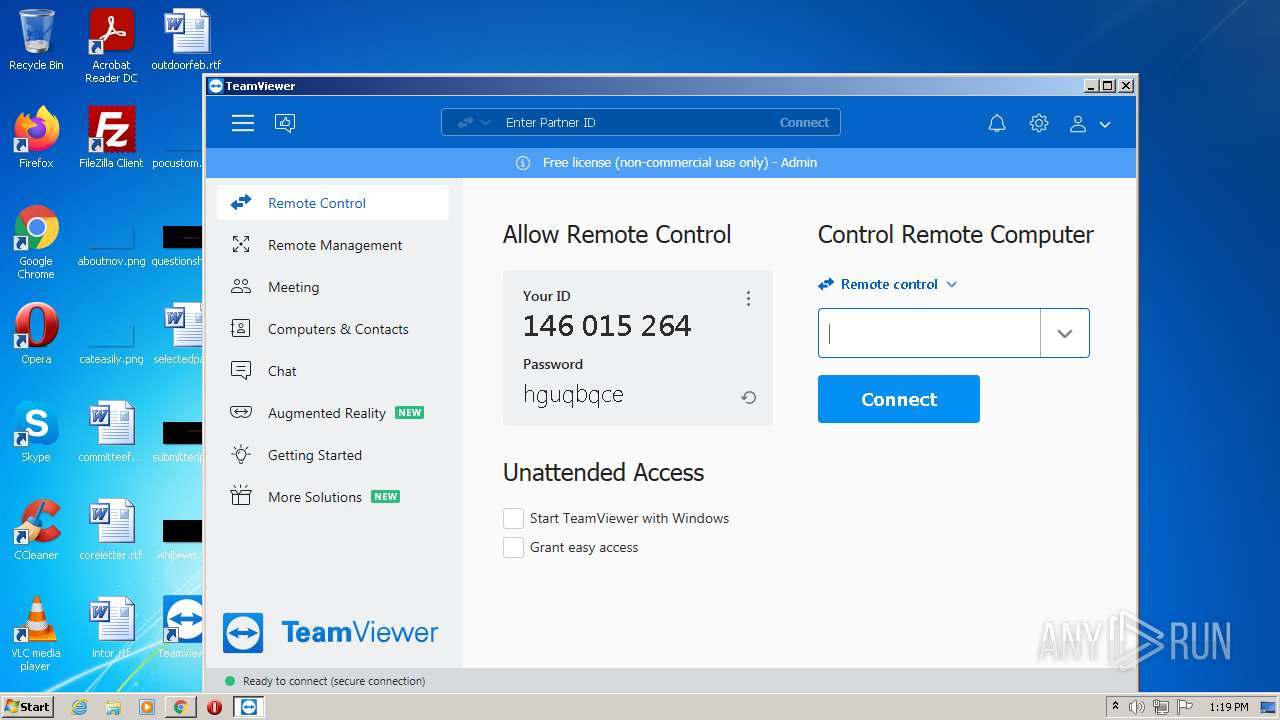Check Grant easy access
The width and height of the screenshot is (1280, 720).
coord(513,547)
